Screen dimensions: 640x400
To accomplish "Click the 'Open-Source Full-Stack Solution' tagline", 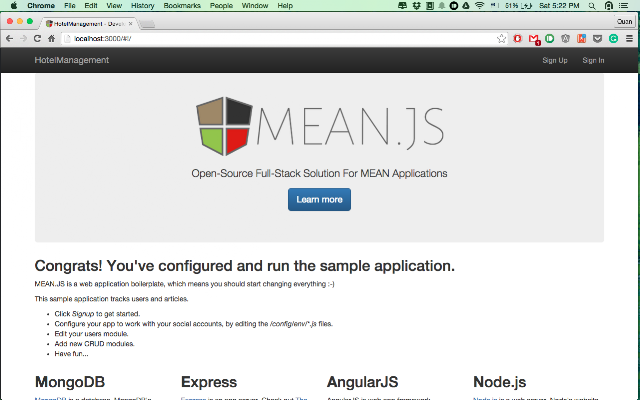I will tap(319, 173).
